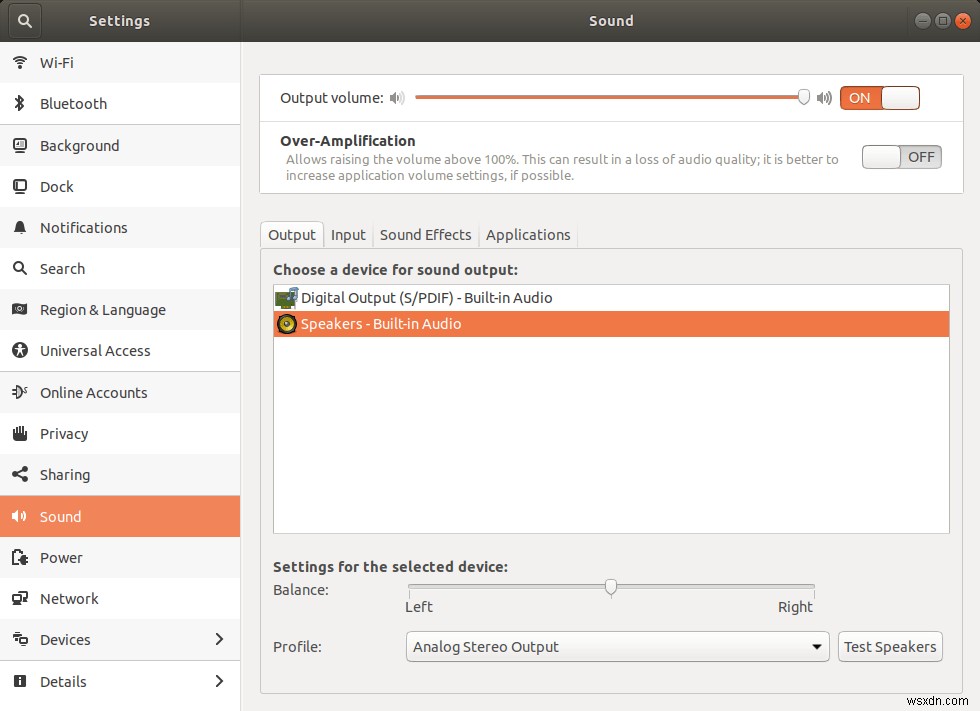This screenshot has width=980, height=711.
Task: Select the Privacy hand icon
Action: click(21, 433)
